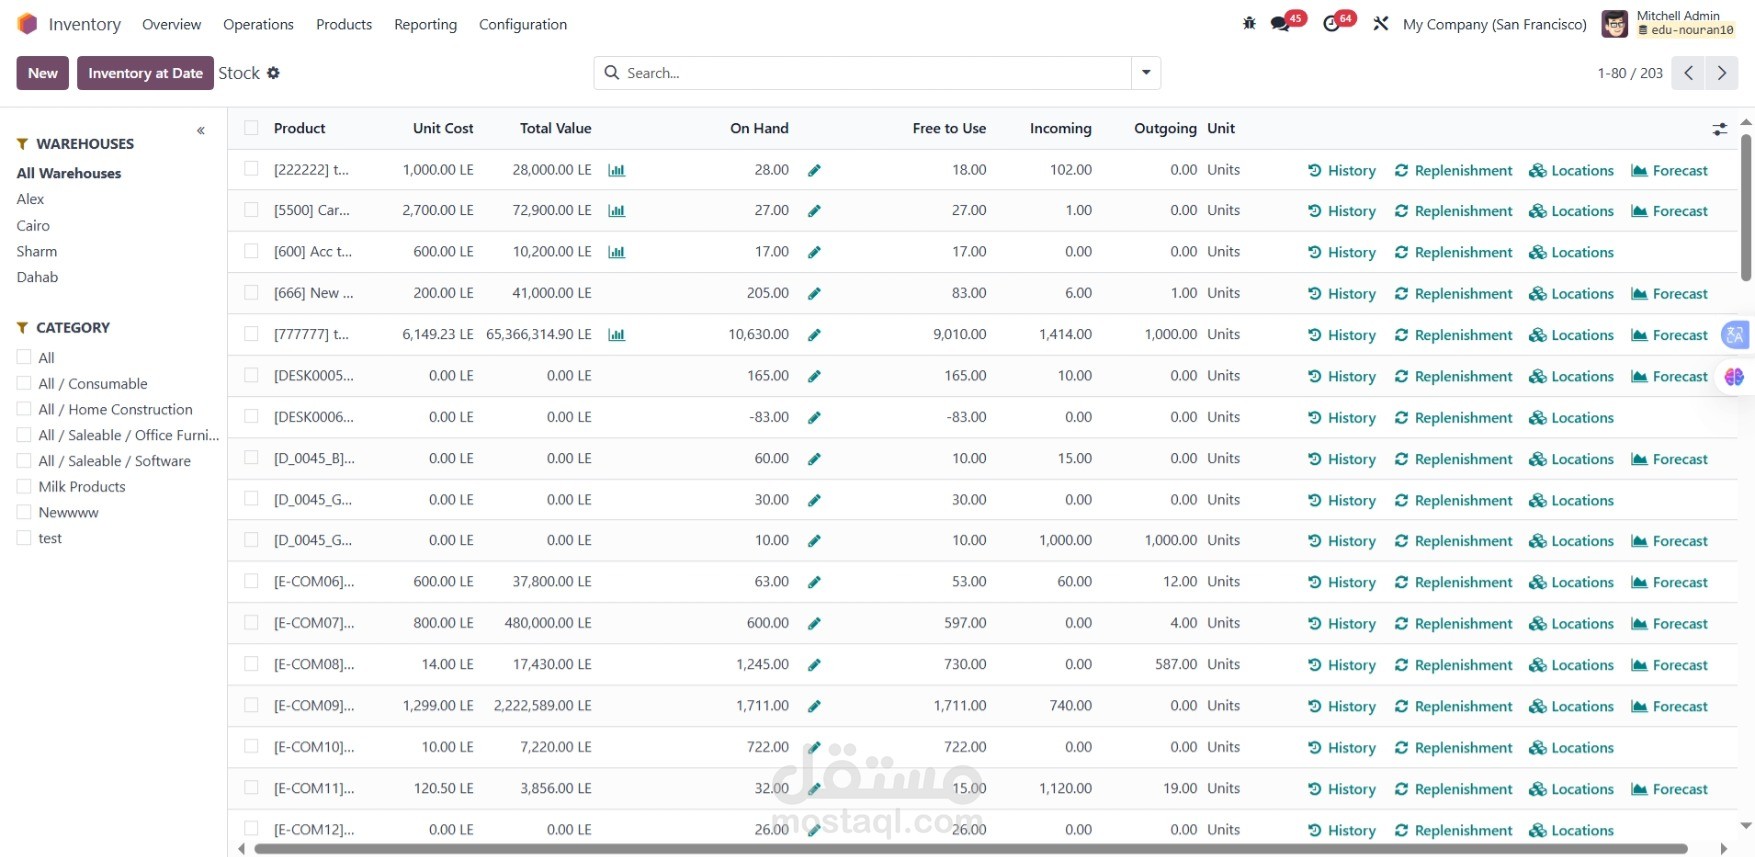The width and height of the screenshot is (1755, 857).
Task: Click valuation chart icon for [222222] row
Action: 616,170
